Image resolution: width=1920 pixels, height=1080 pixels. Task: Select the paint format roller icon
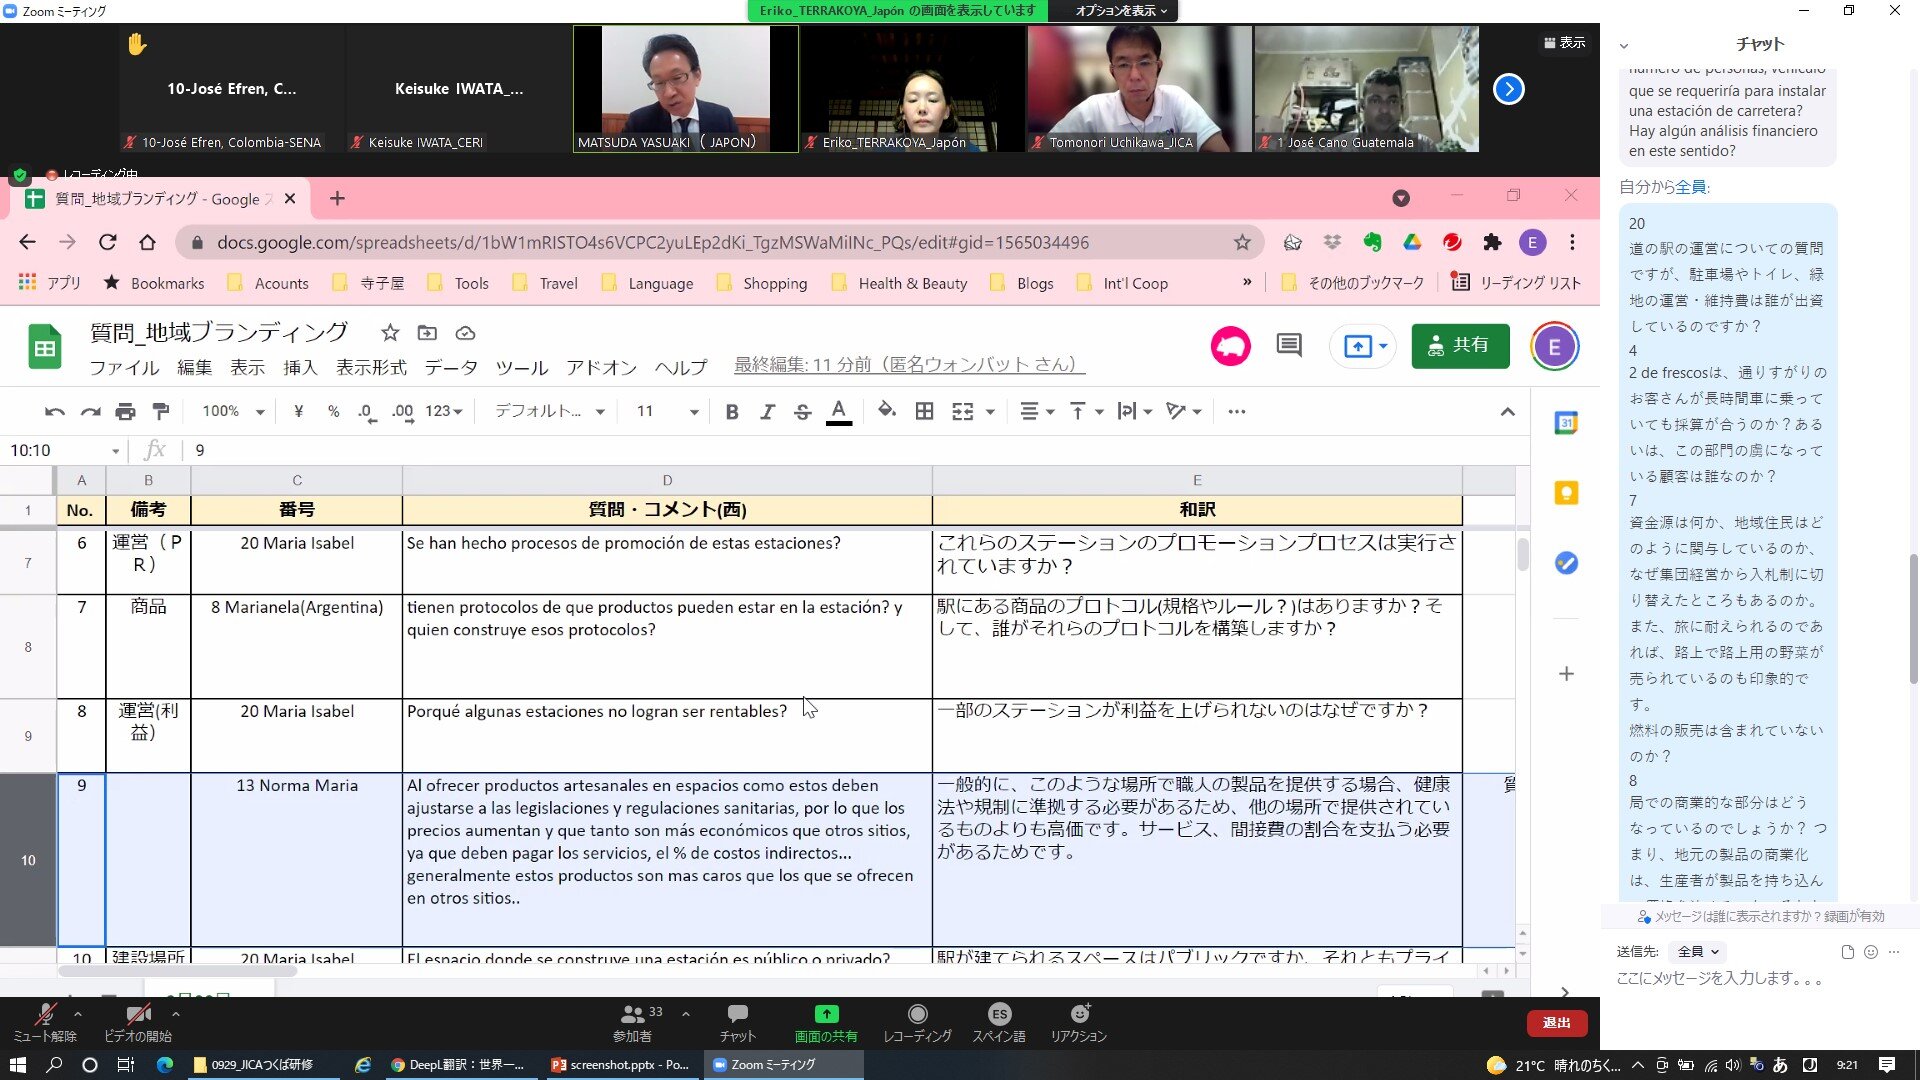[x=160, y=411]
